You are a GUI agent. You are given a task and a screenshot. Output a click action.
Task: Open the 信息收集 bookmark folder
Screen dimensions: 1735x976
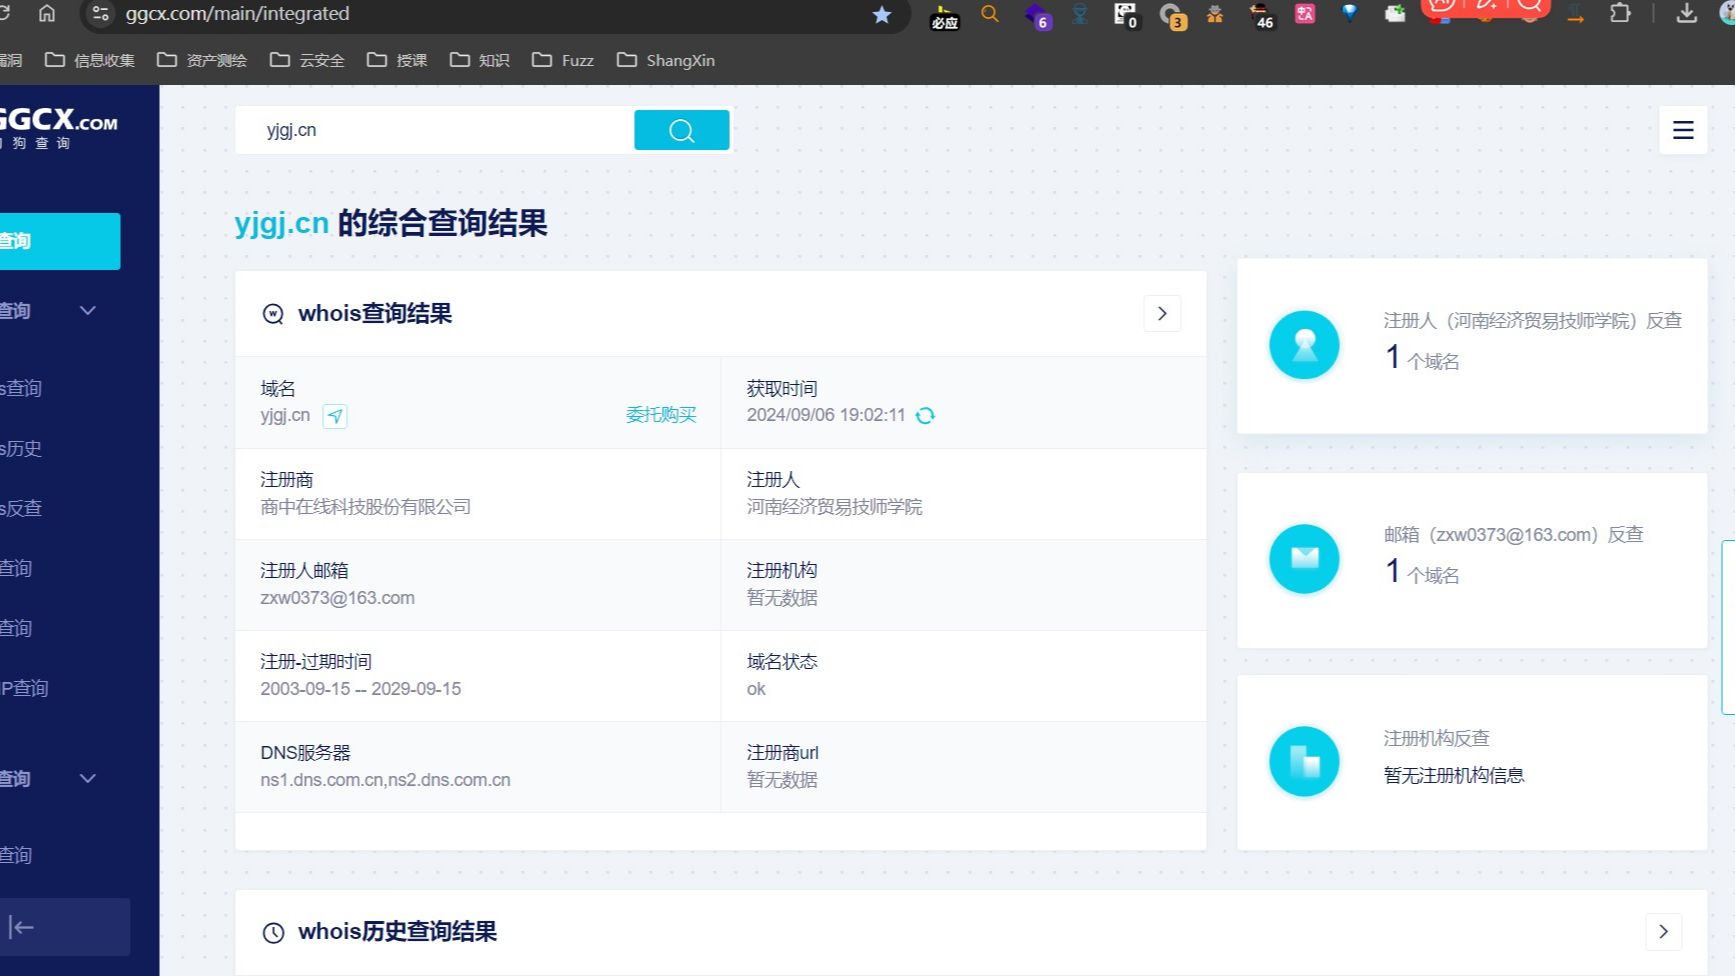(90, 60)
